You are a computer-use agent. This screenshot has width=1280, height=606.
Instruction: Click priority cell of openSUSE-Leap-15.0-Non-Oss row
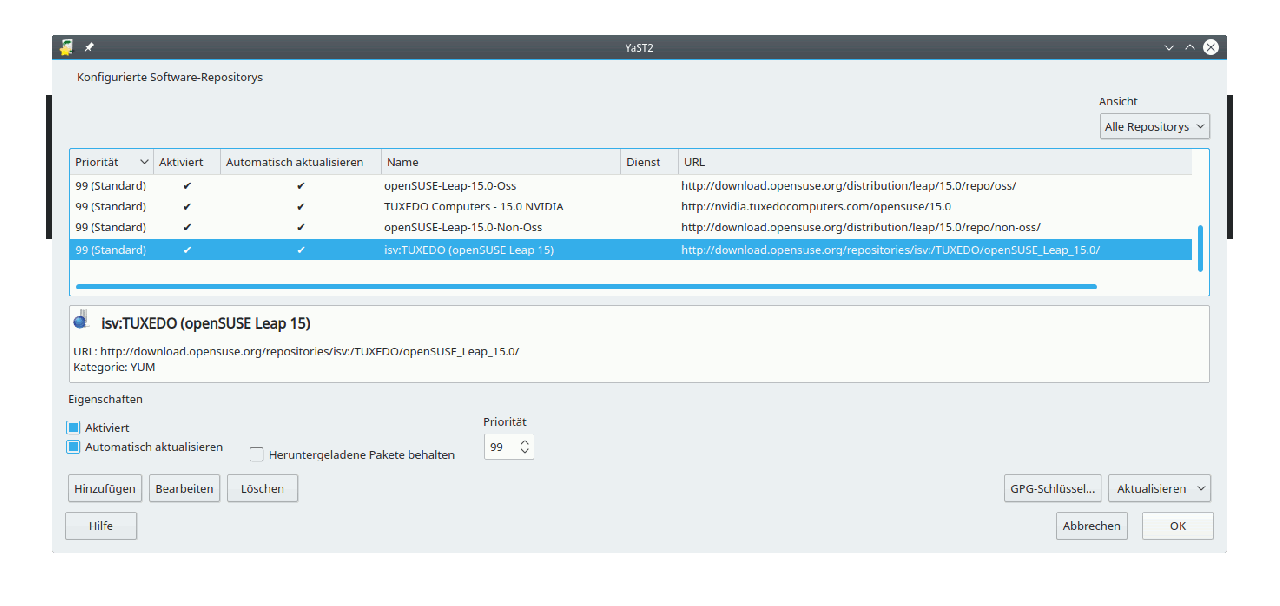tap(110, 228)
